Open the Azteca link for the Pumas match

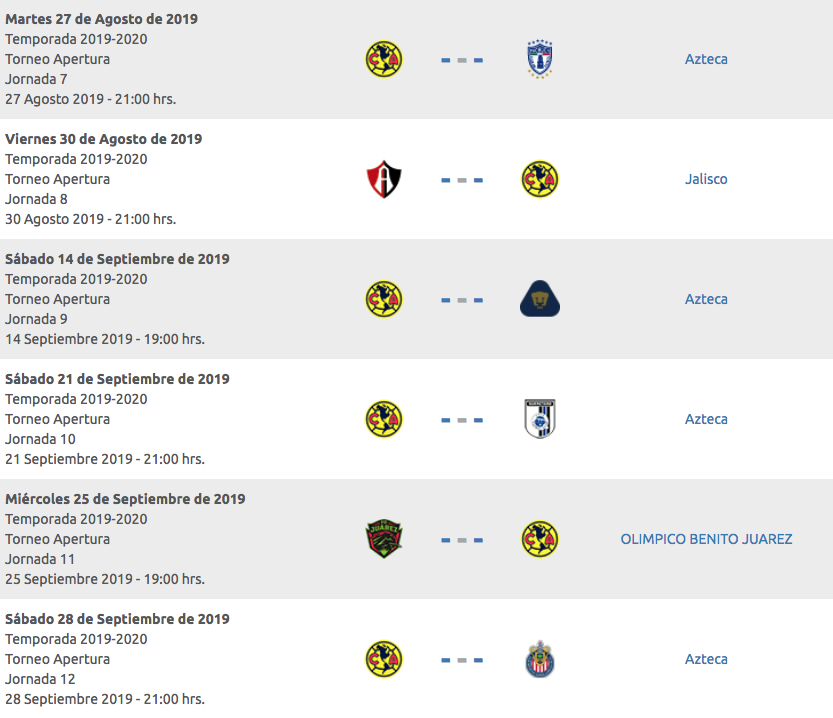pyautogui.click(x=706, y=299)
